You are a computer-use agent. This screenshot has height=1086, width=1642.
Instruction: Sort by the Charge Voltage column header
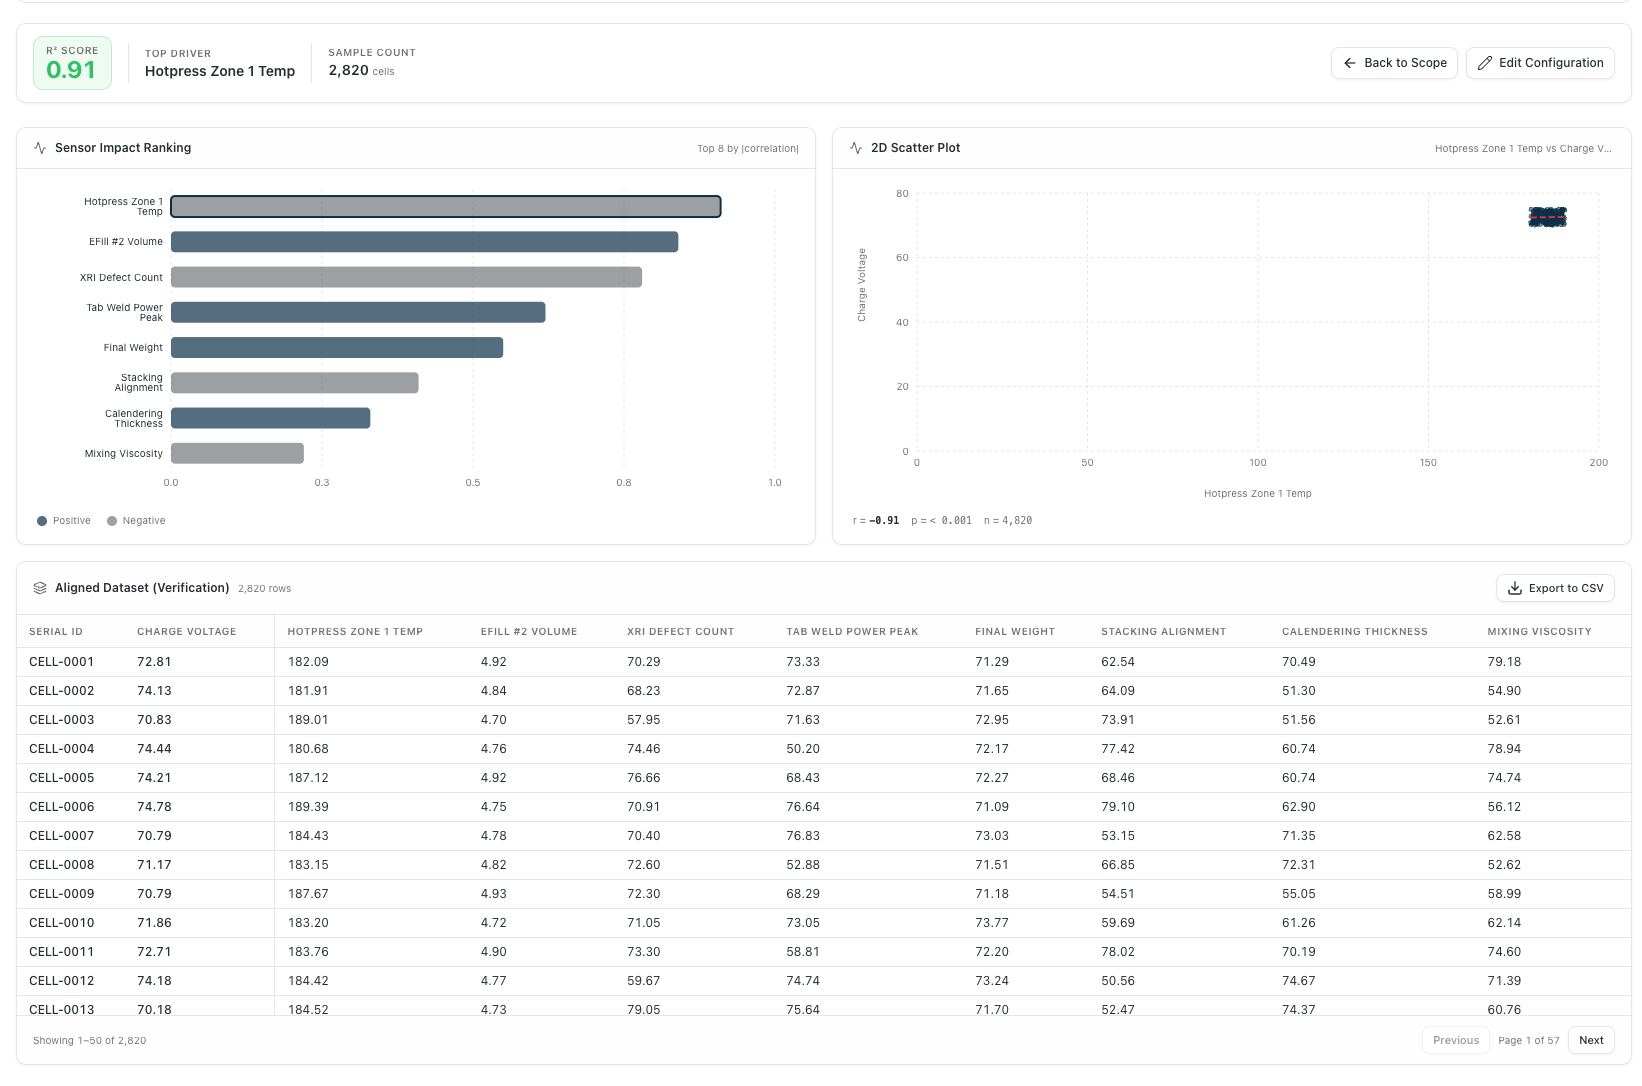187,632
